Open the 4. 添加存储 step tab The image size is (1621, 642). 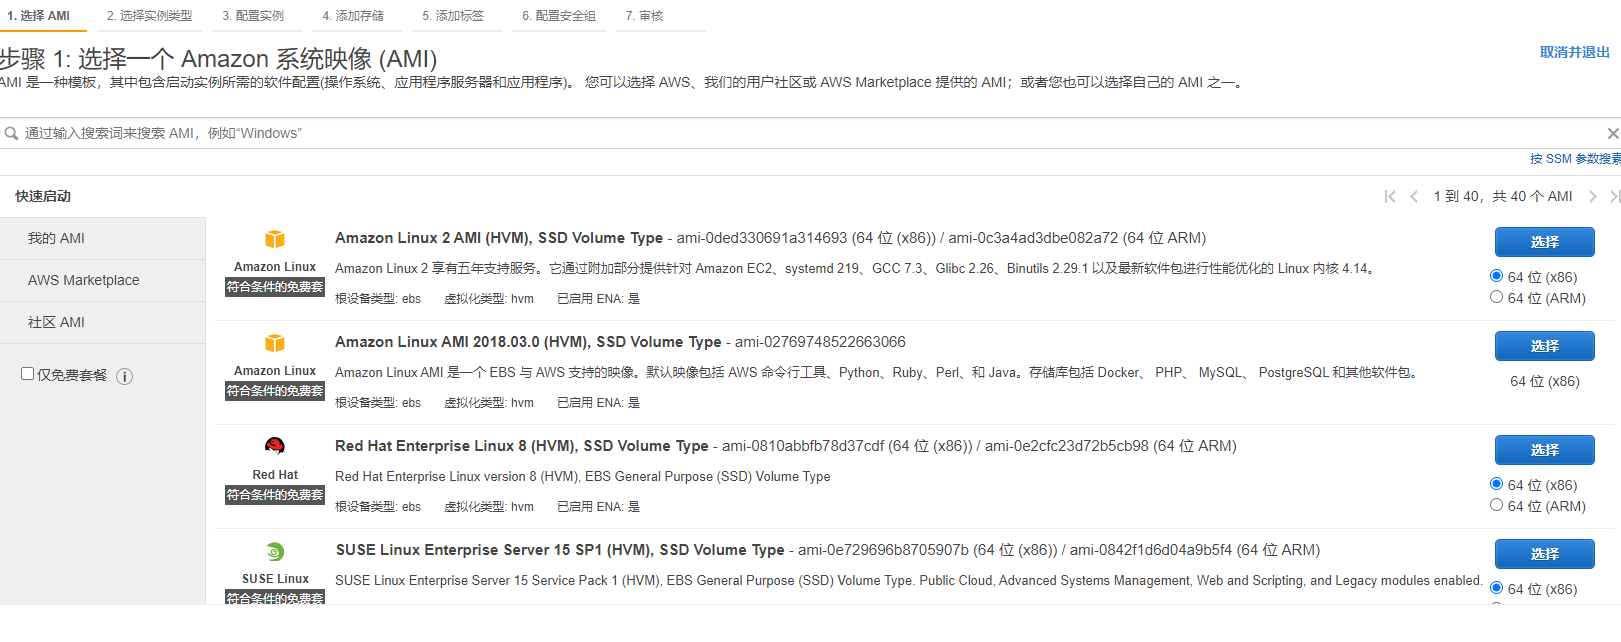click(x=353, y=16)
